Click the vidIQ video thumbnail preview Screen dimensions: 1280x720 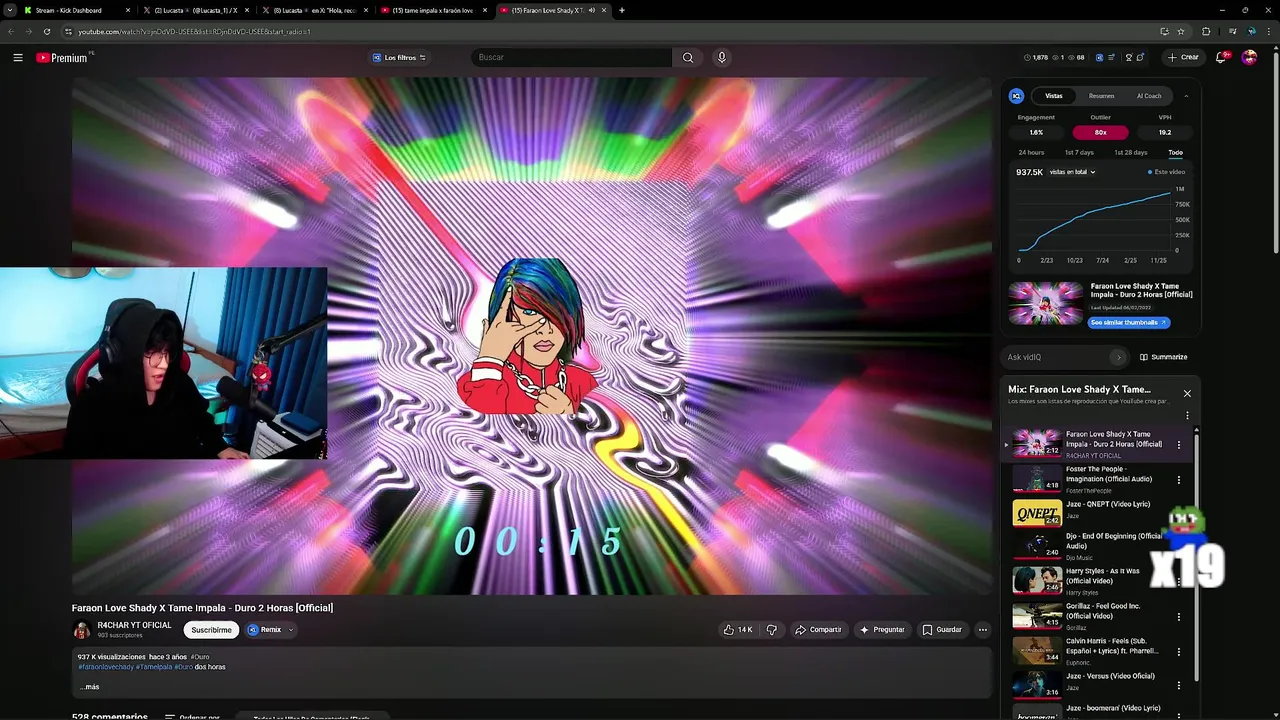1046,303
